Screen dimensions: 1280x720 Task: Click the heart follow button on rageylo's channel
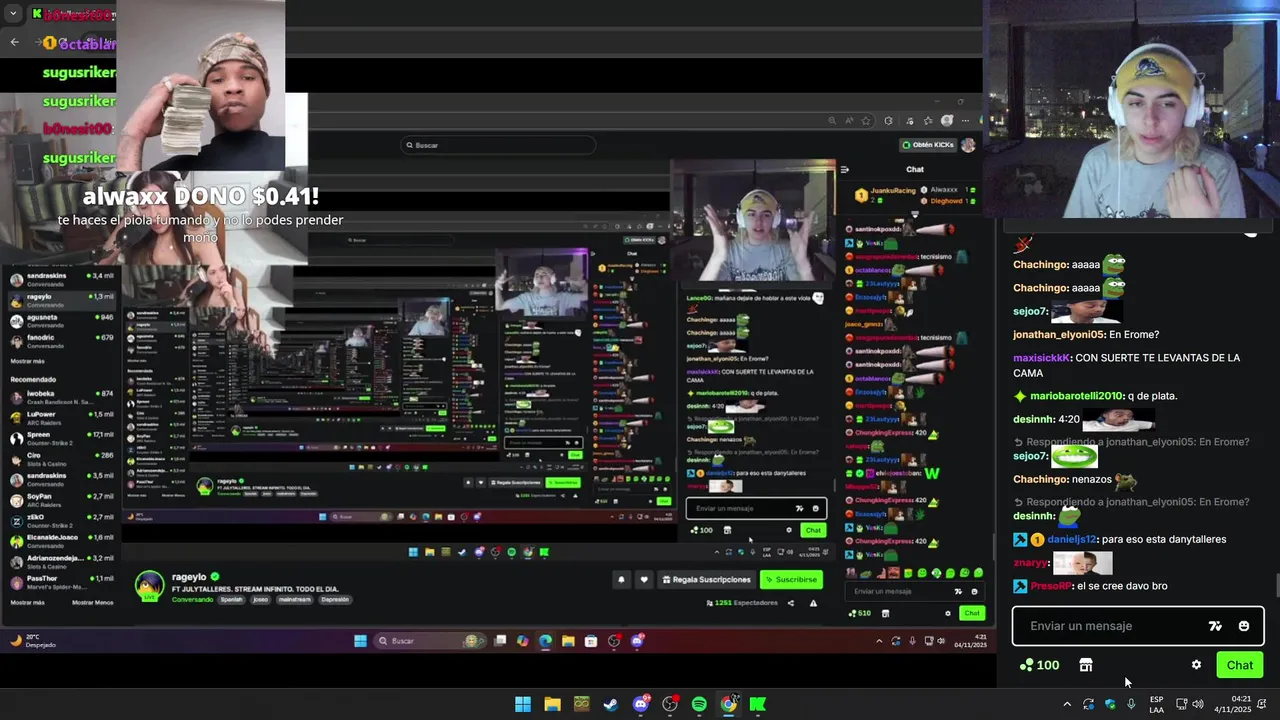(643, 579)
